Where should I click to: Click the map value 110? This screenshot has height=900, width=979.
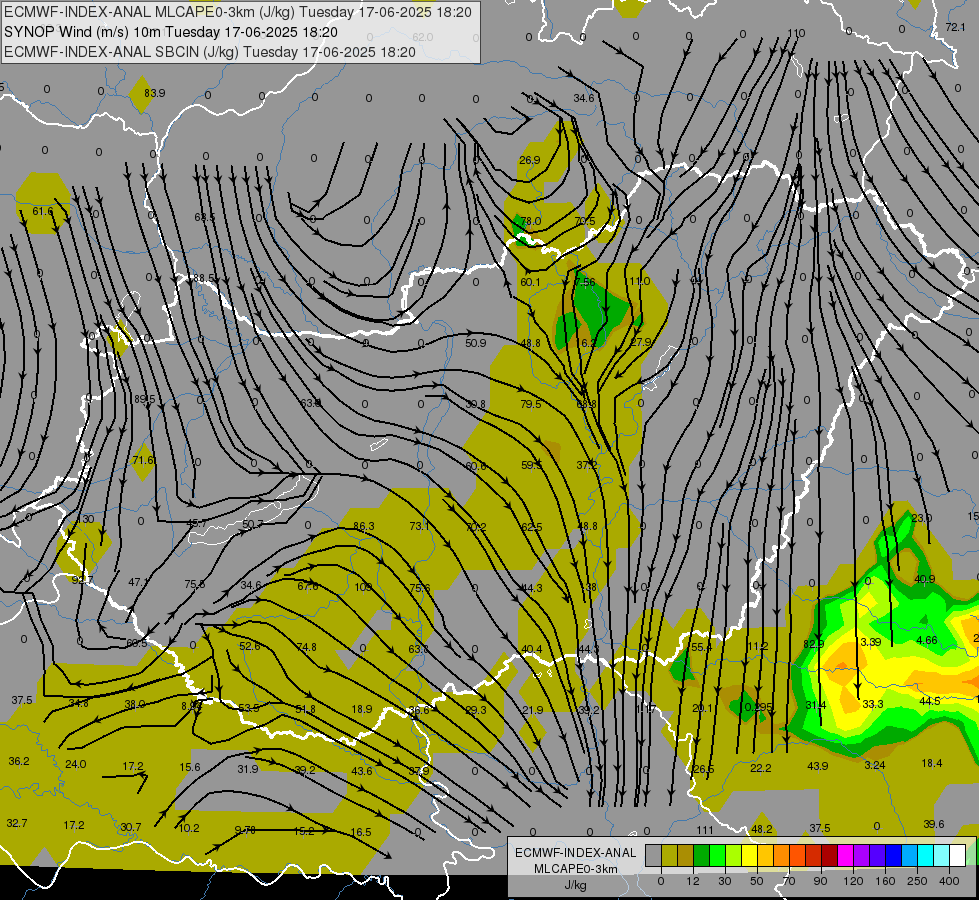pyautogui.click(x=796, y=33)
